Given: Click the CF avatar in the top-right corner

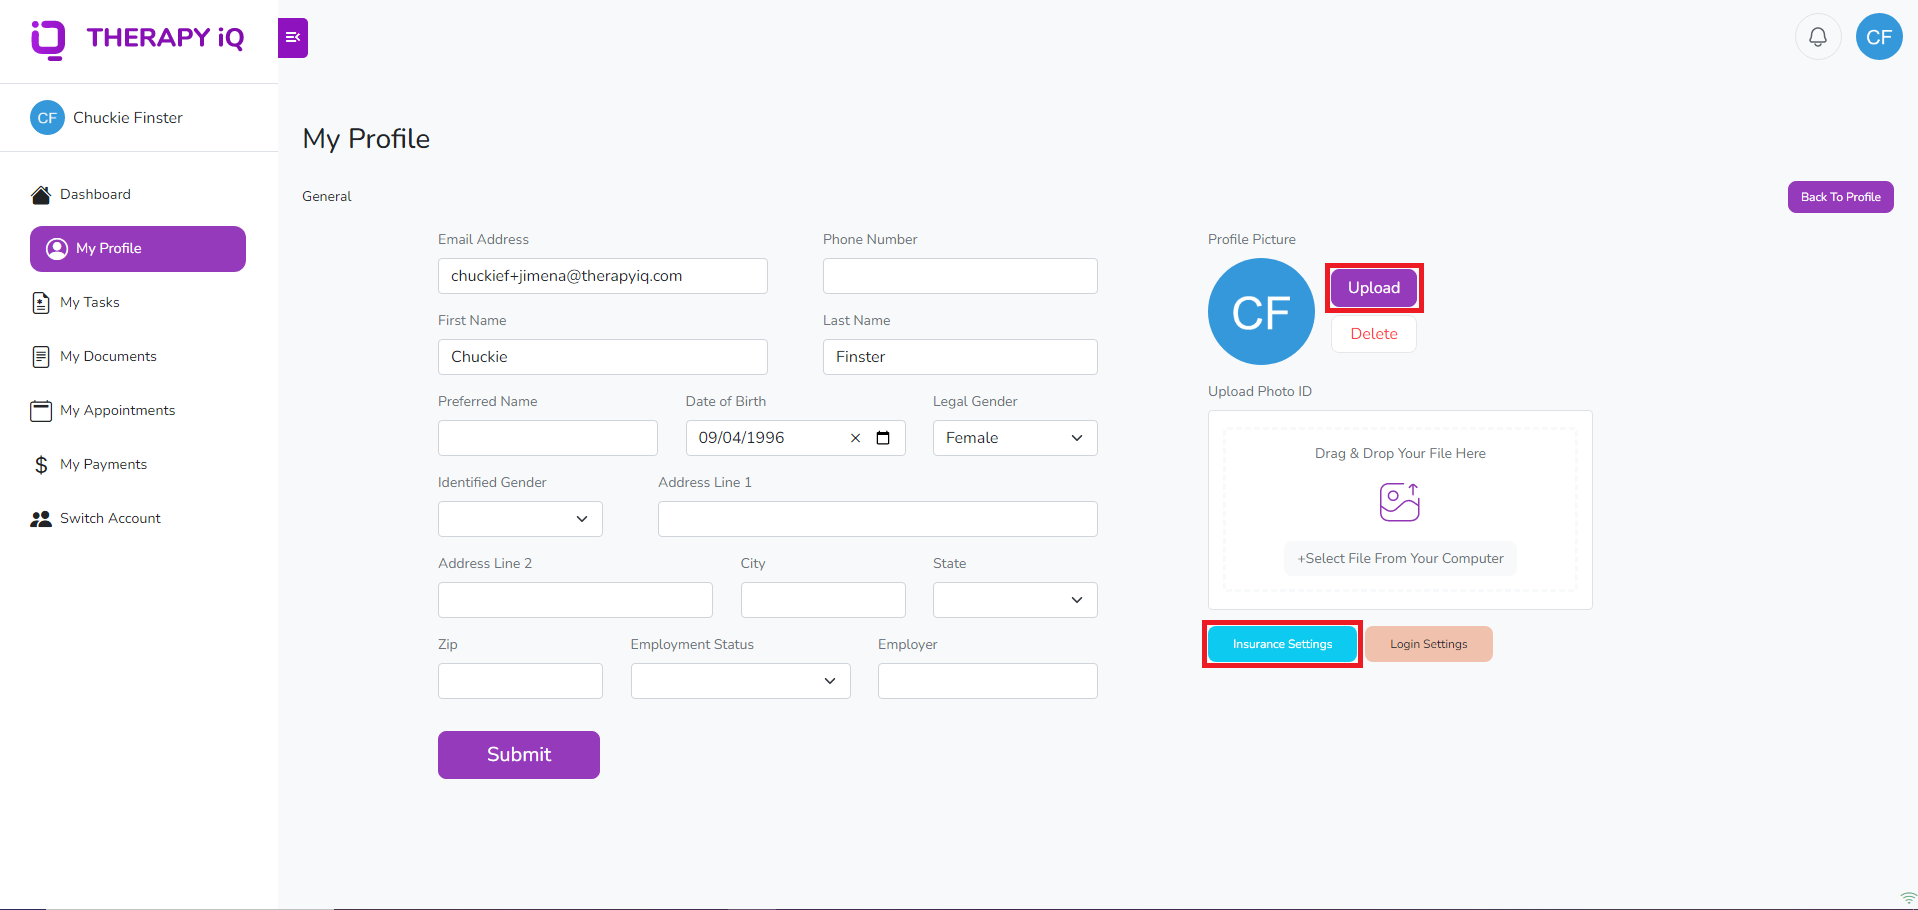Looking at the screenshot, I should point(1878,36).
